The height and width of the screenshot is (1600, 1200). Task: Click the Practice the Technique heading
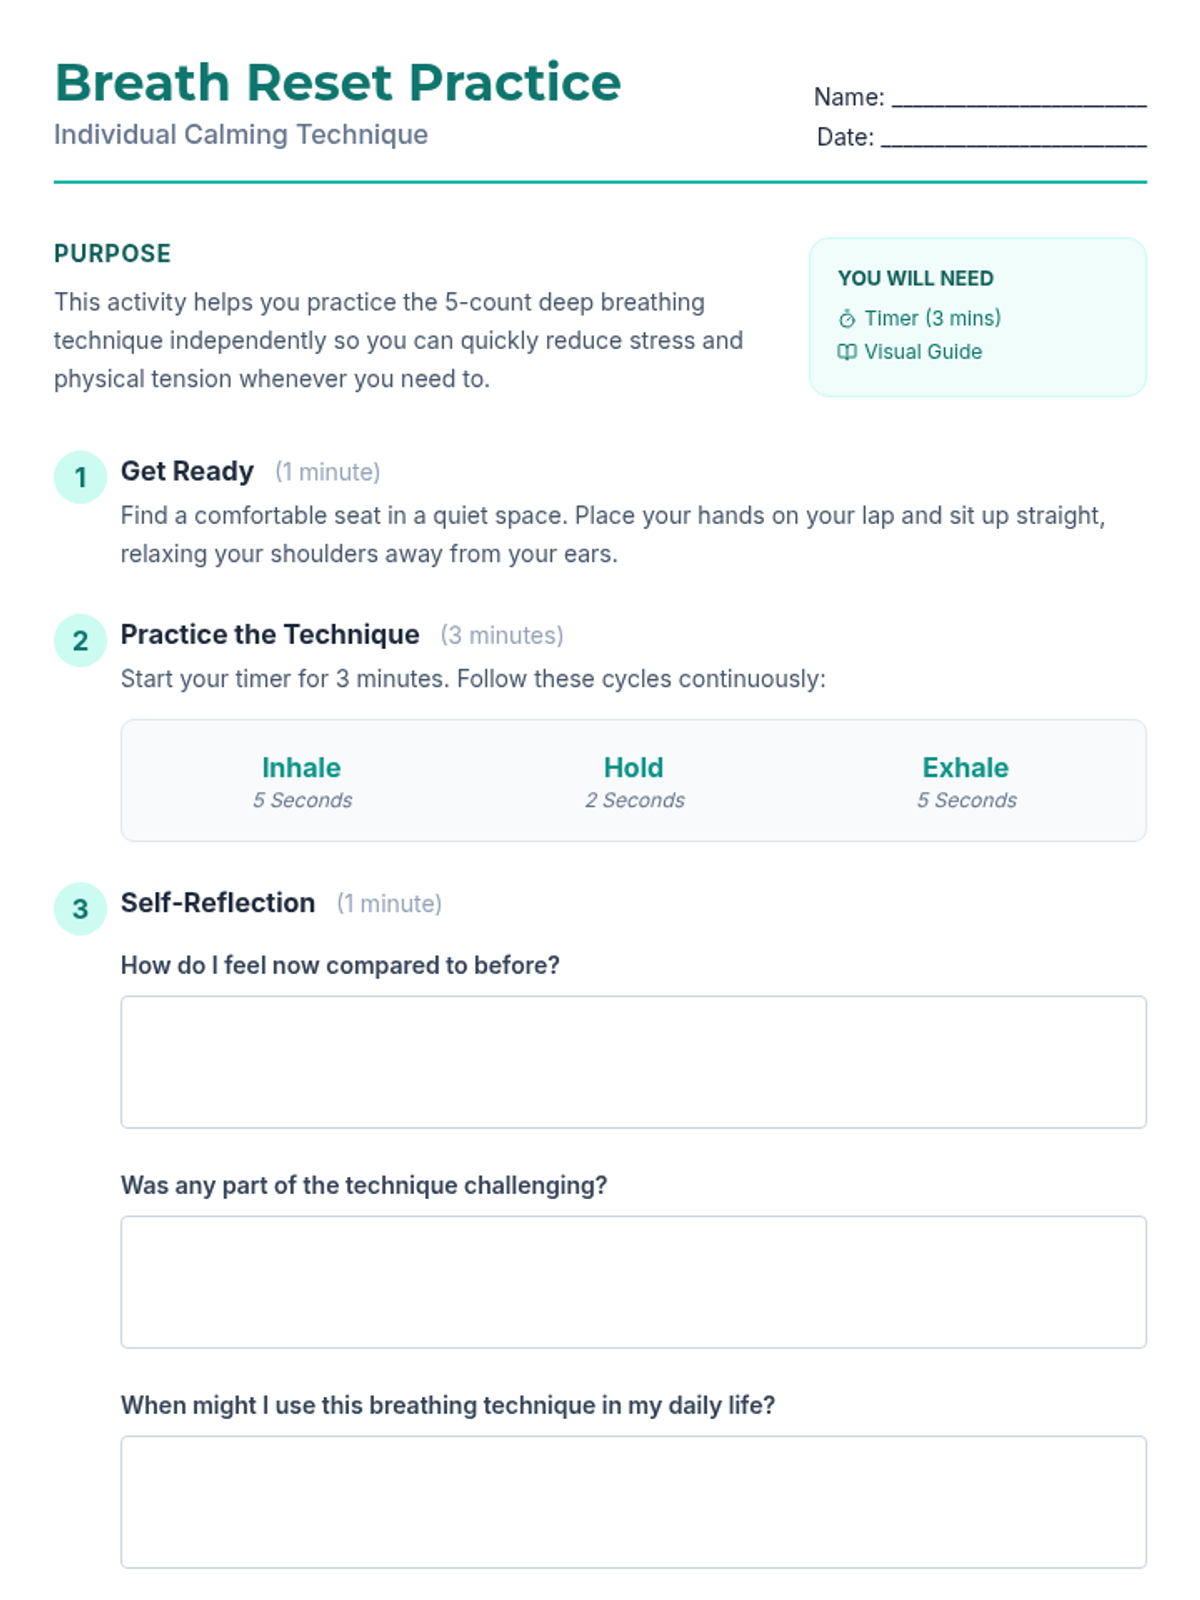point(270,634)
